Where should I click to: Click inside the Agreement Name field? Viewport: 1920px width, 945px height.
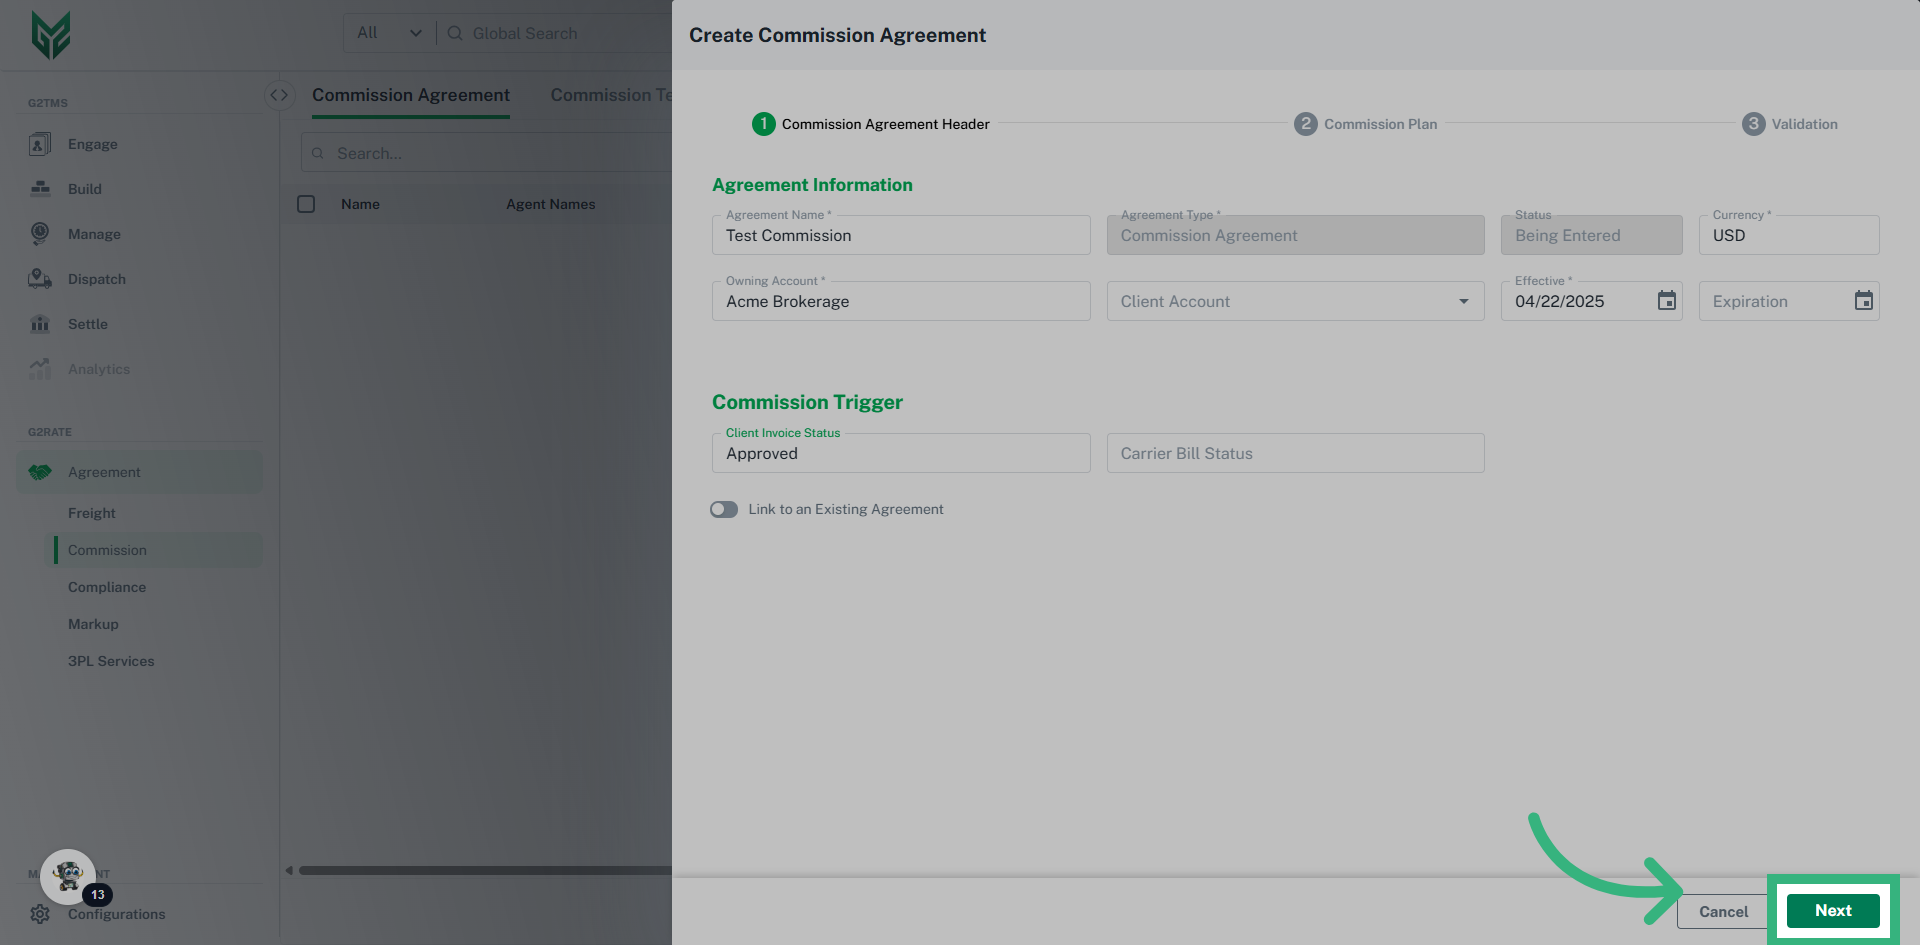pyautogui.click(x=900, y=236)
